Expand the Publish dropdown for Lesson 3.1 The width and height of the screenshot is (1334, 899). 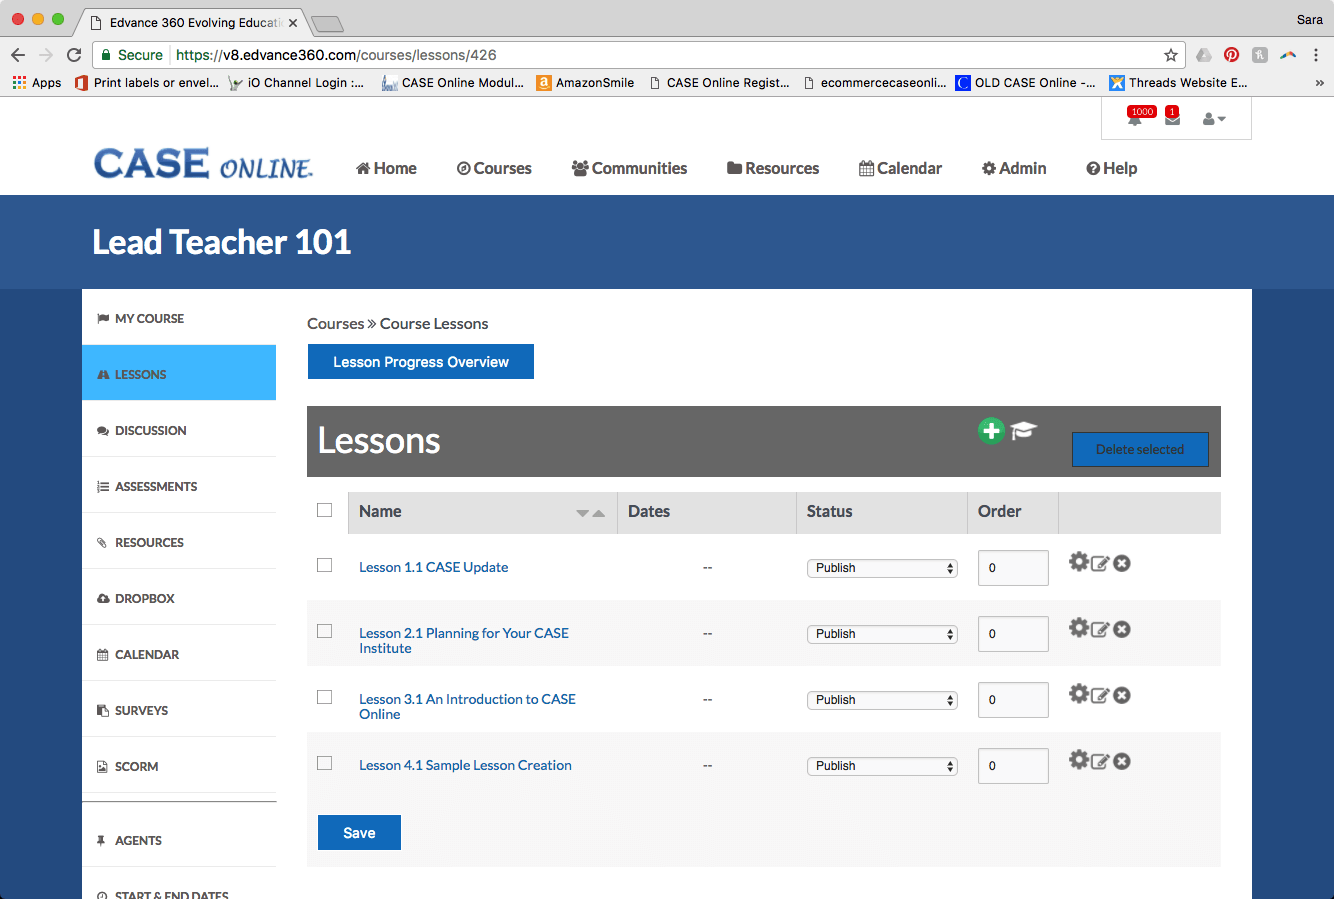pyautogui.click(x=882, y=700)
